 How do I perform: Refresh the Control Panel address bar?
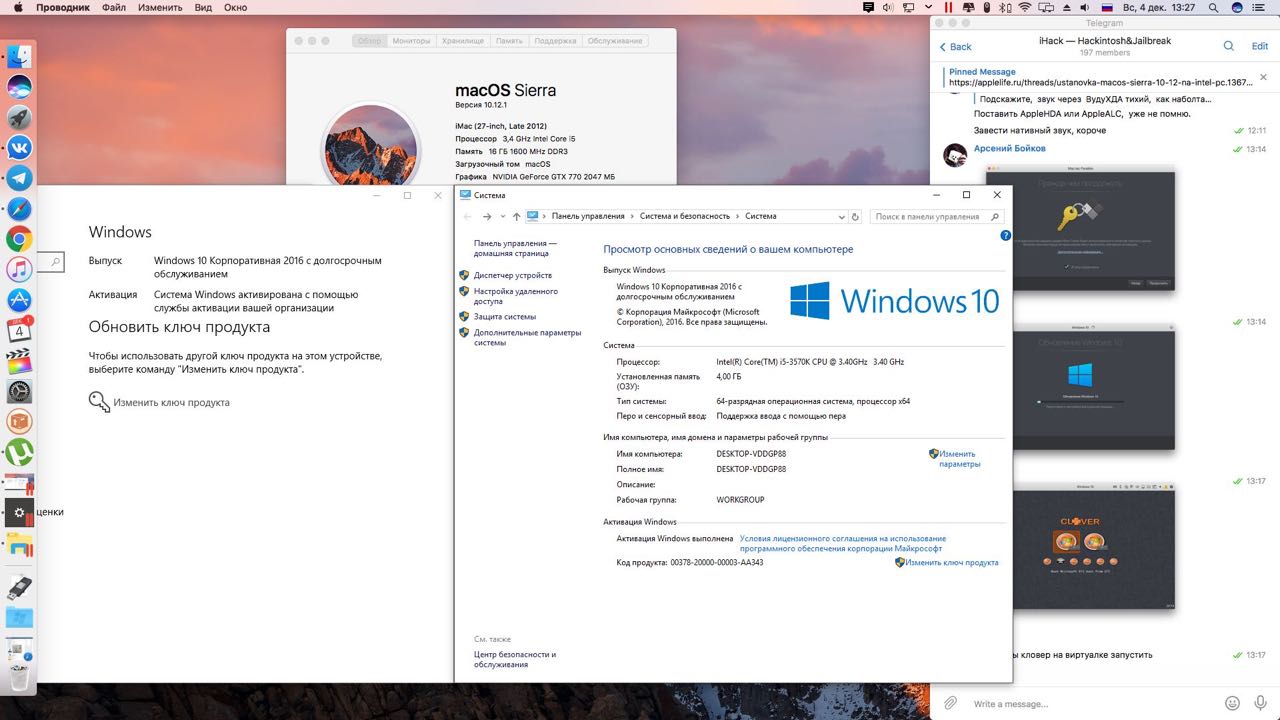(x=855, y=216)
